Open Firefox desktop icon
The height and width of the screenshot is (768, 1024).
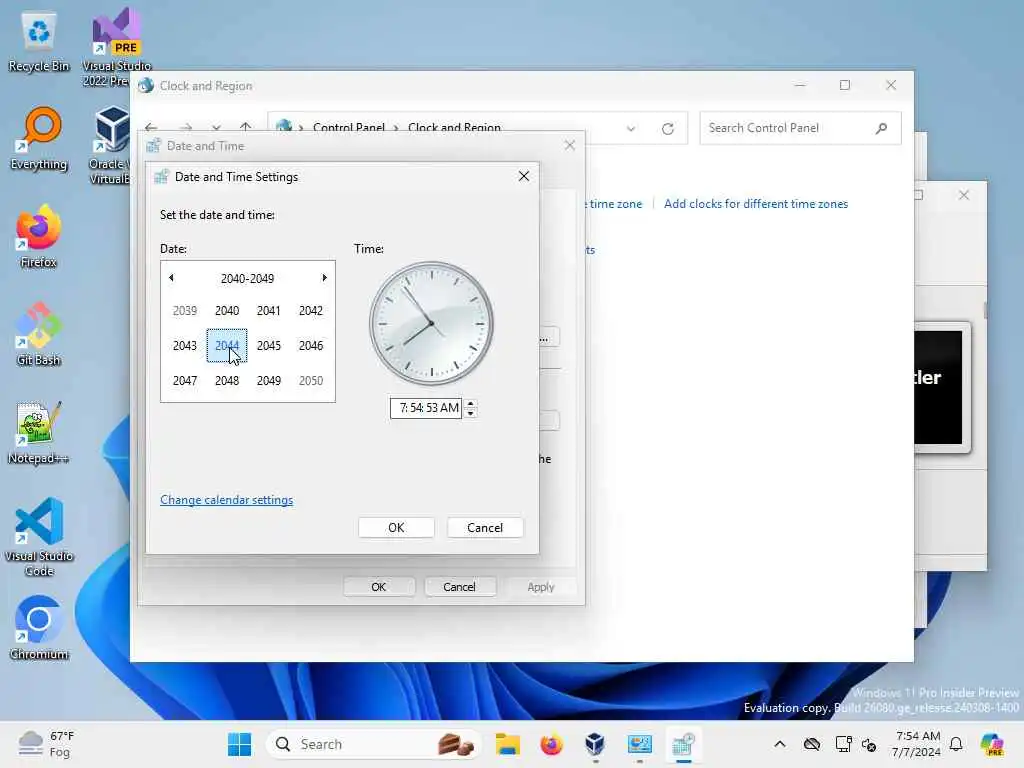tap(39, 236)
